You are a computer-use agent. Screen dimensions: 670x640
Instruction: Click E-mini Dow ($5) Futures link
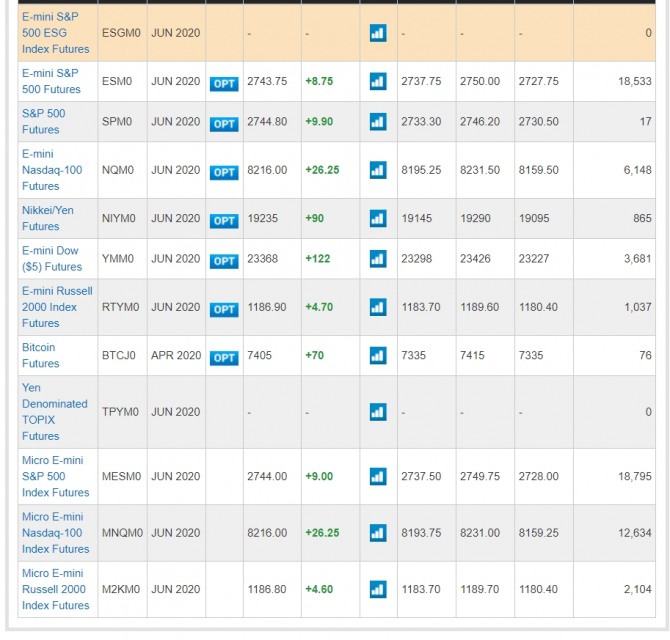point(52,259)
